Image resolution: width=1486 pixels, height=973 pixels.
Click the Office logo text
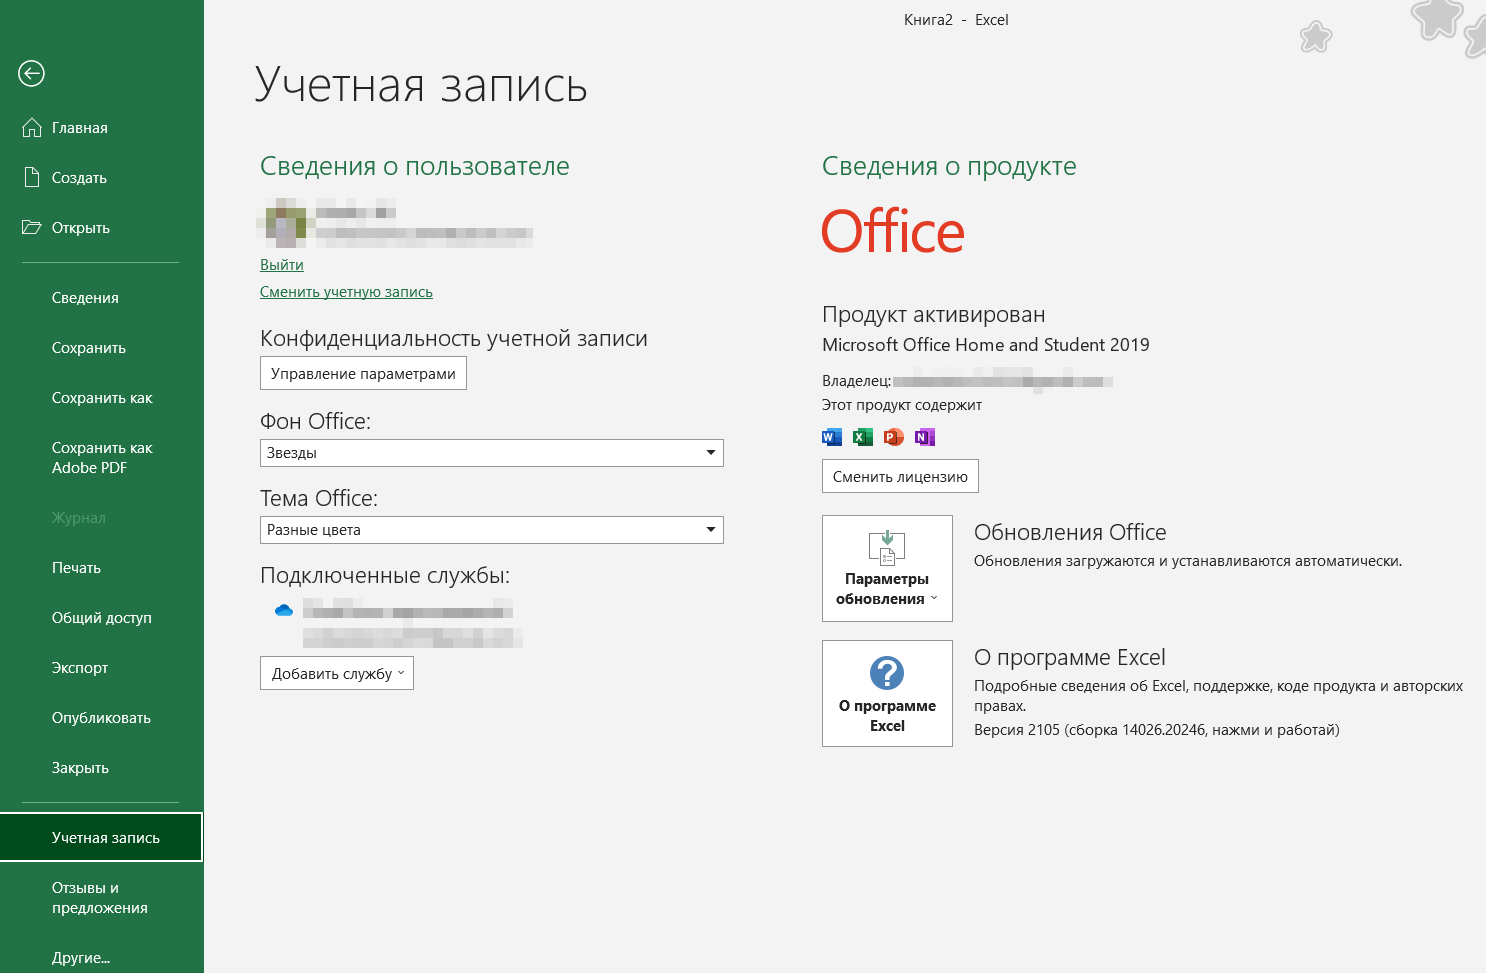pyautogui.click(x=893, y=232)
